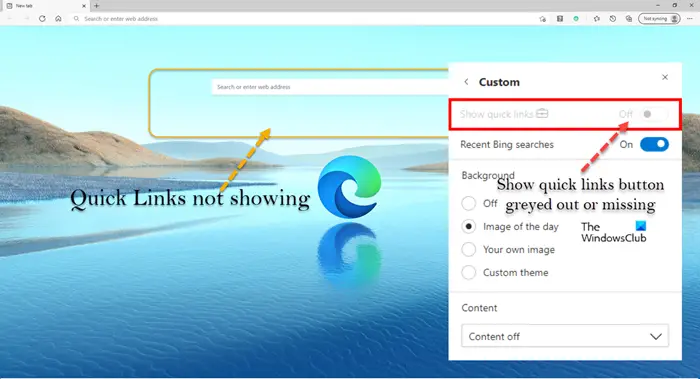Click the Custom panel heading text
Image resolution: width=700 pixels, height=379 pixels.
[499, 82]
